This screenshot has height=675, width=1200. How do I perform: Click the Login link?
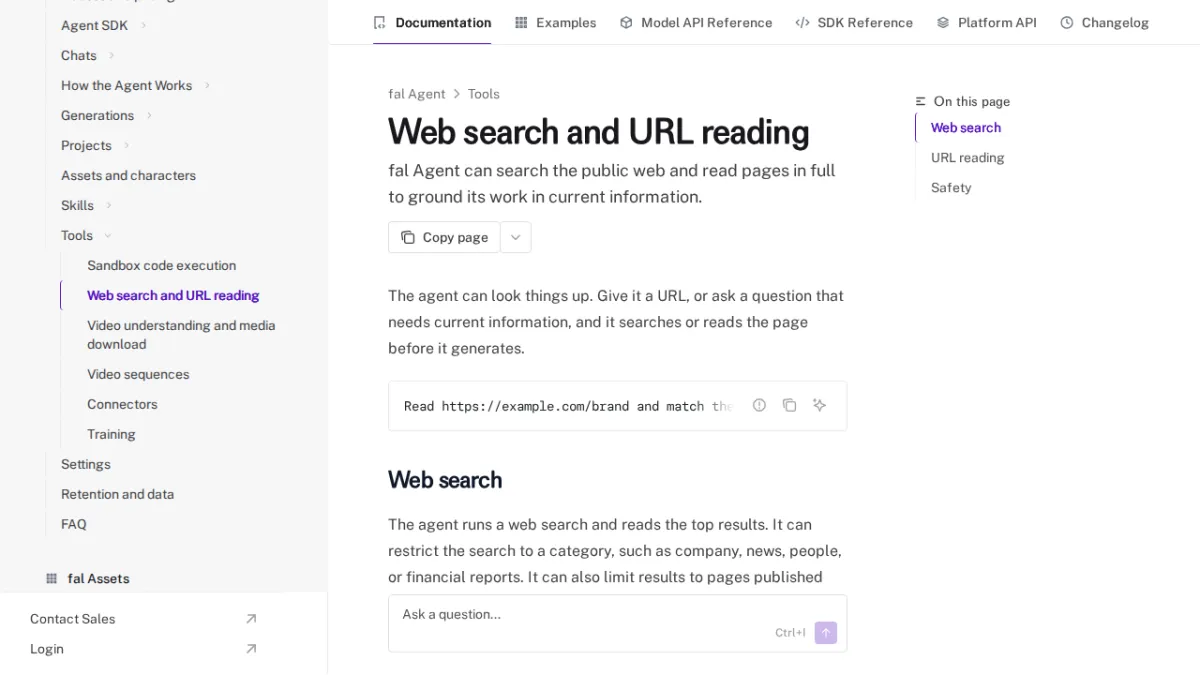[47, 649]
